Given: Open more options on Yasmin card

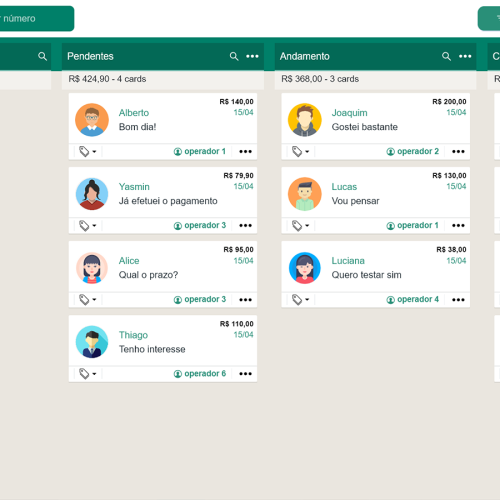Looking at the screenshot, I should [x=245, y=226].
